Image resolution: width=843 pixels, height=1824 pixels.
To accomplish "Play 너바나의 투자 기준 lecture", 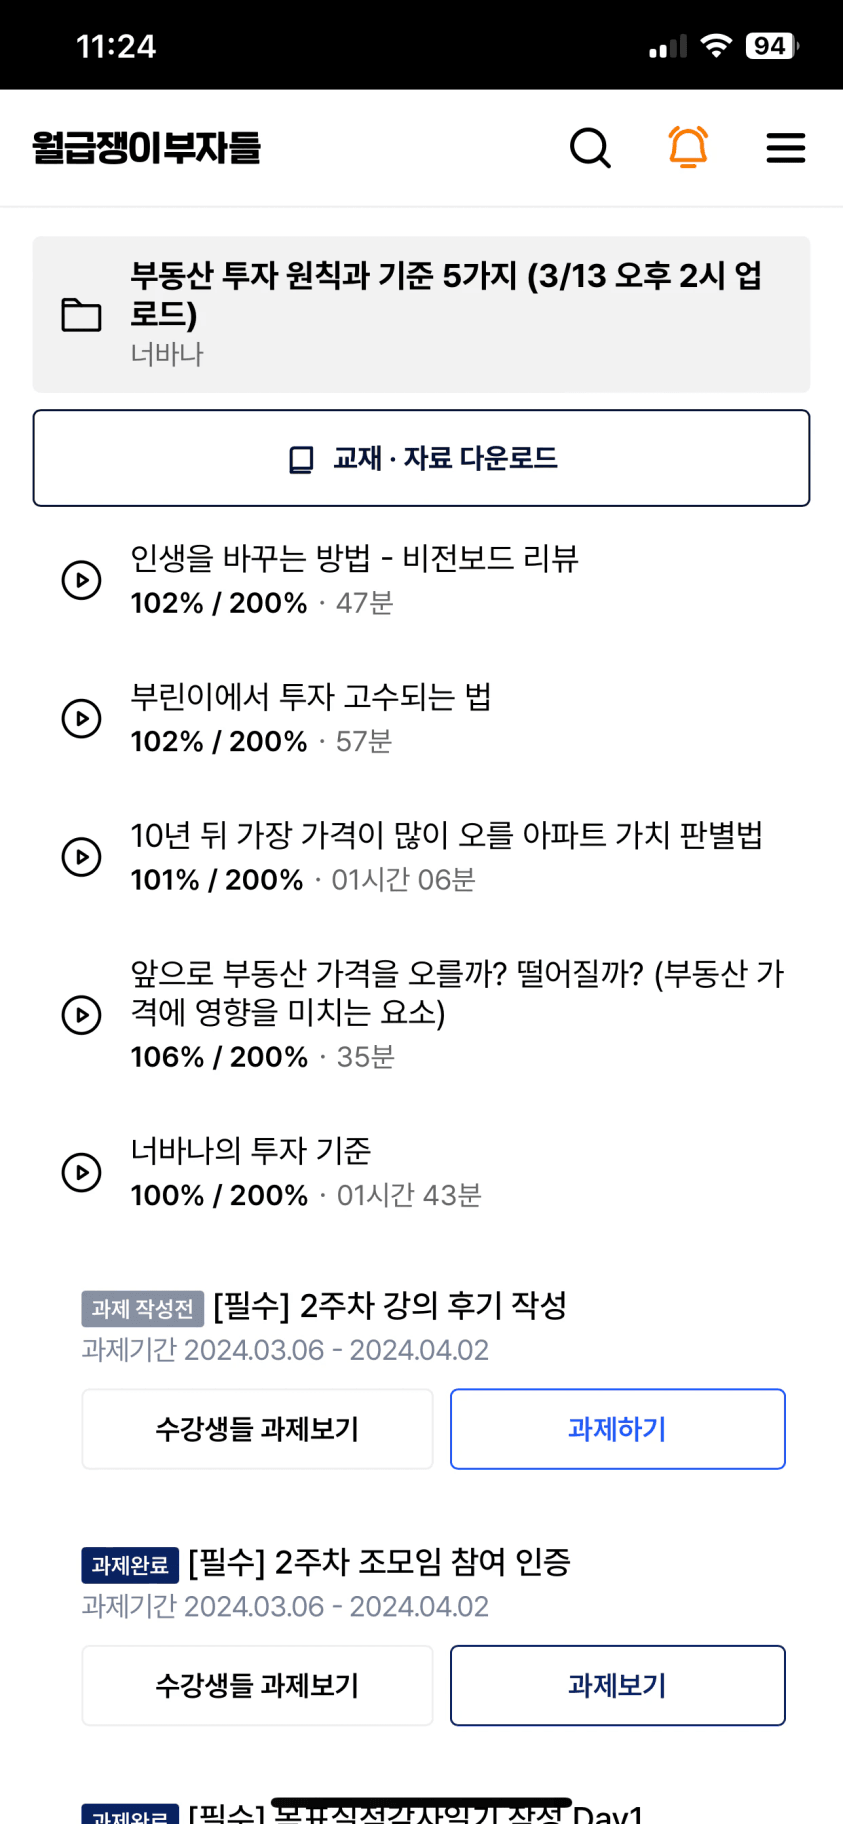I will [x=82, y=1172].
